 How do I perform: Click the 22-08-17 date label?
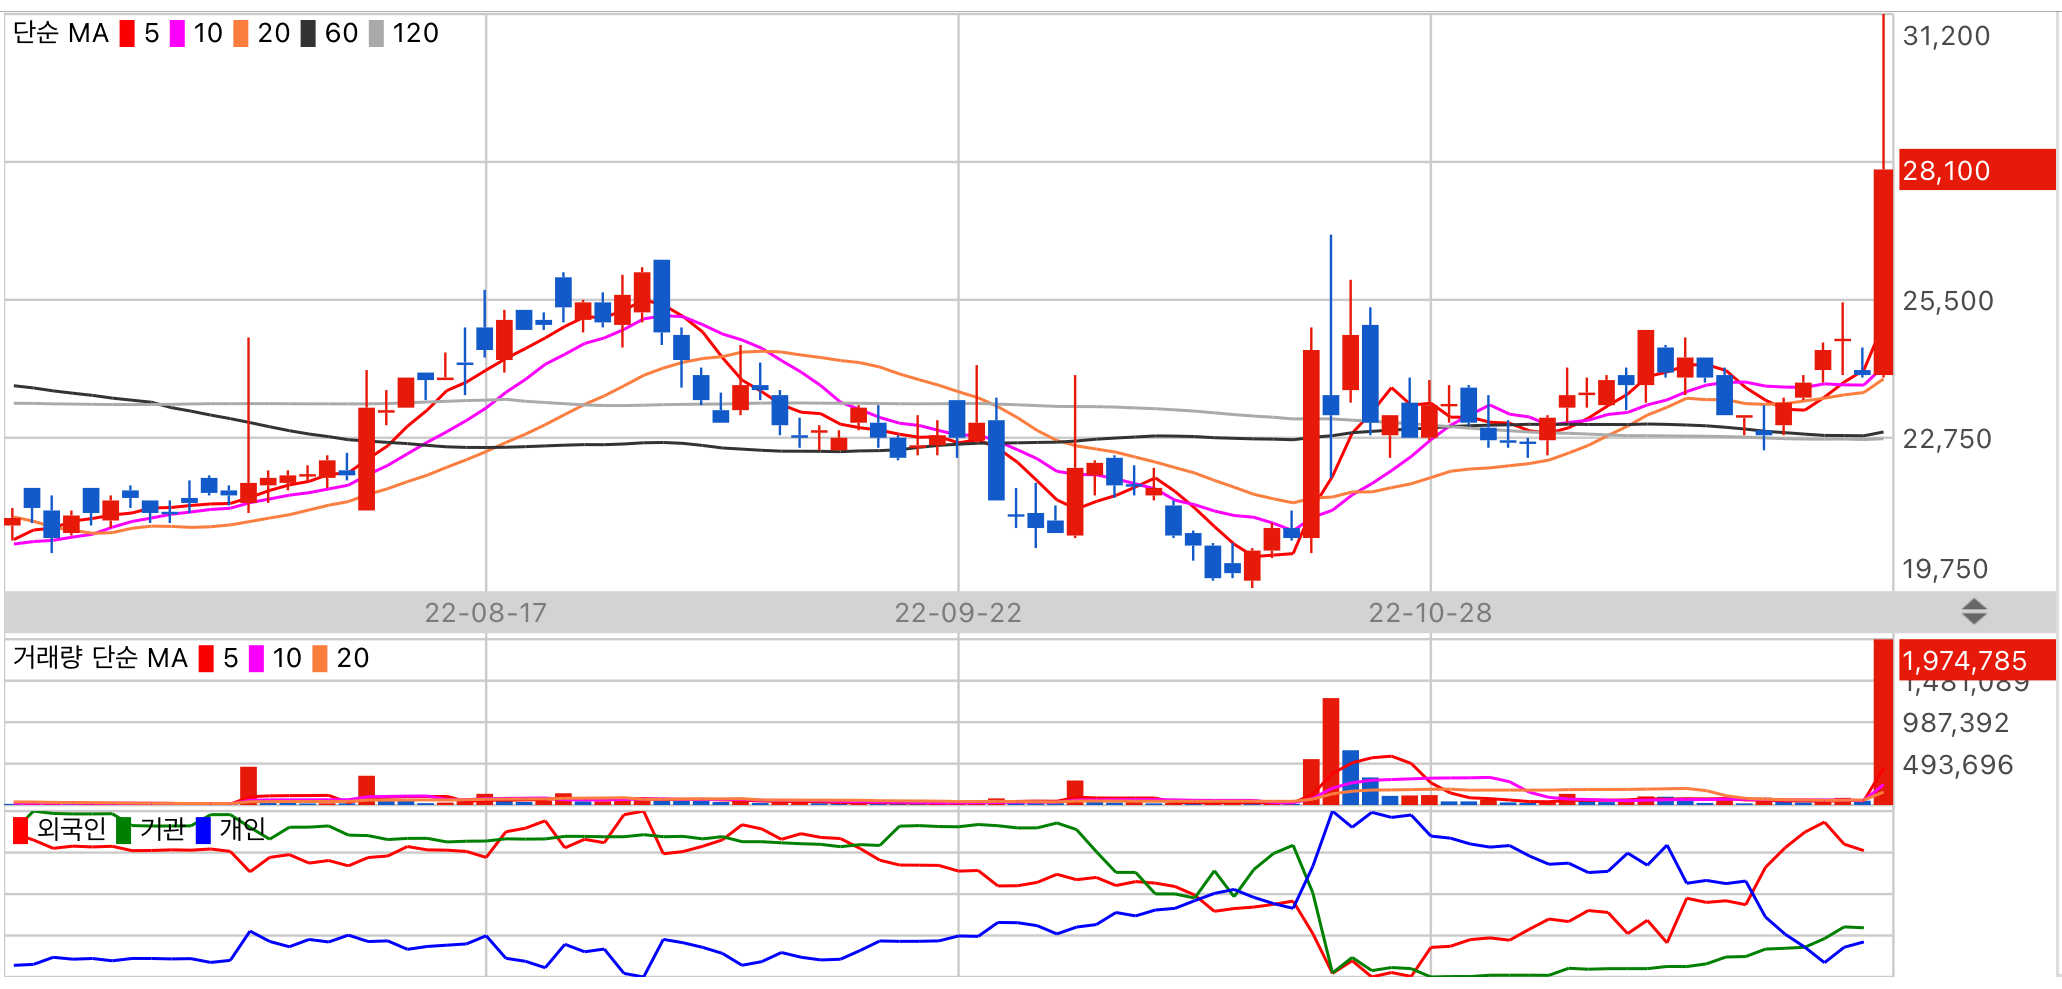point(486,613)
